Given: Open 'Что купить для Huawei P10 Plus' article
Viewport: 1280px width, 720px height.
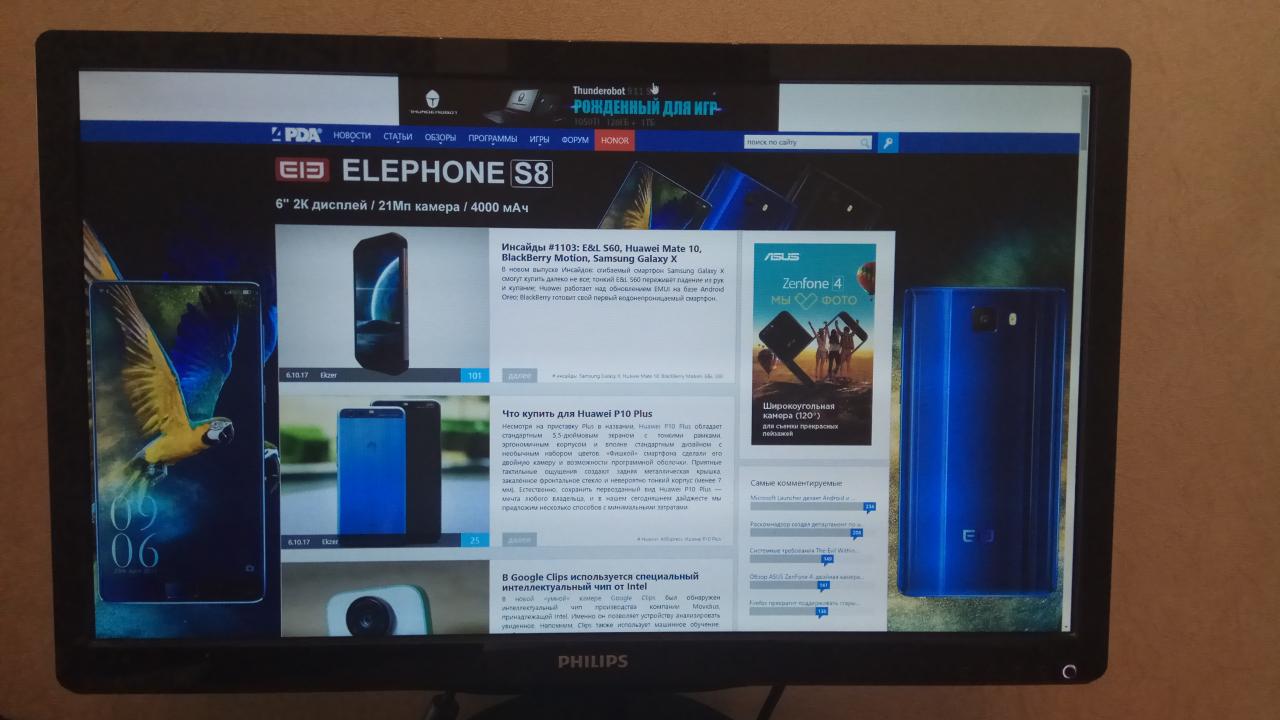Looking at the screenshot, I should 576,413.
